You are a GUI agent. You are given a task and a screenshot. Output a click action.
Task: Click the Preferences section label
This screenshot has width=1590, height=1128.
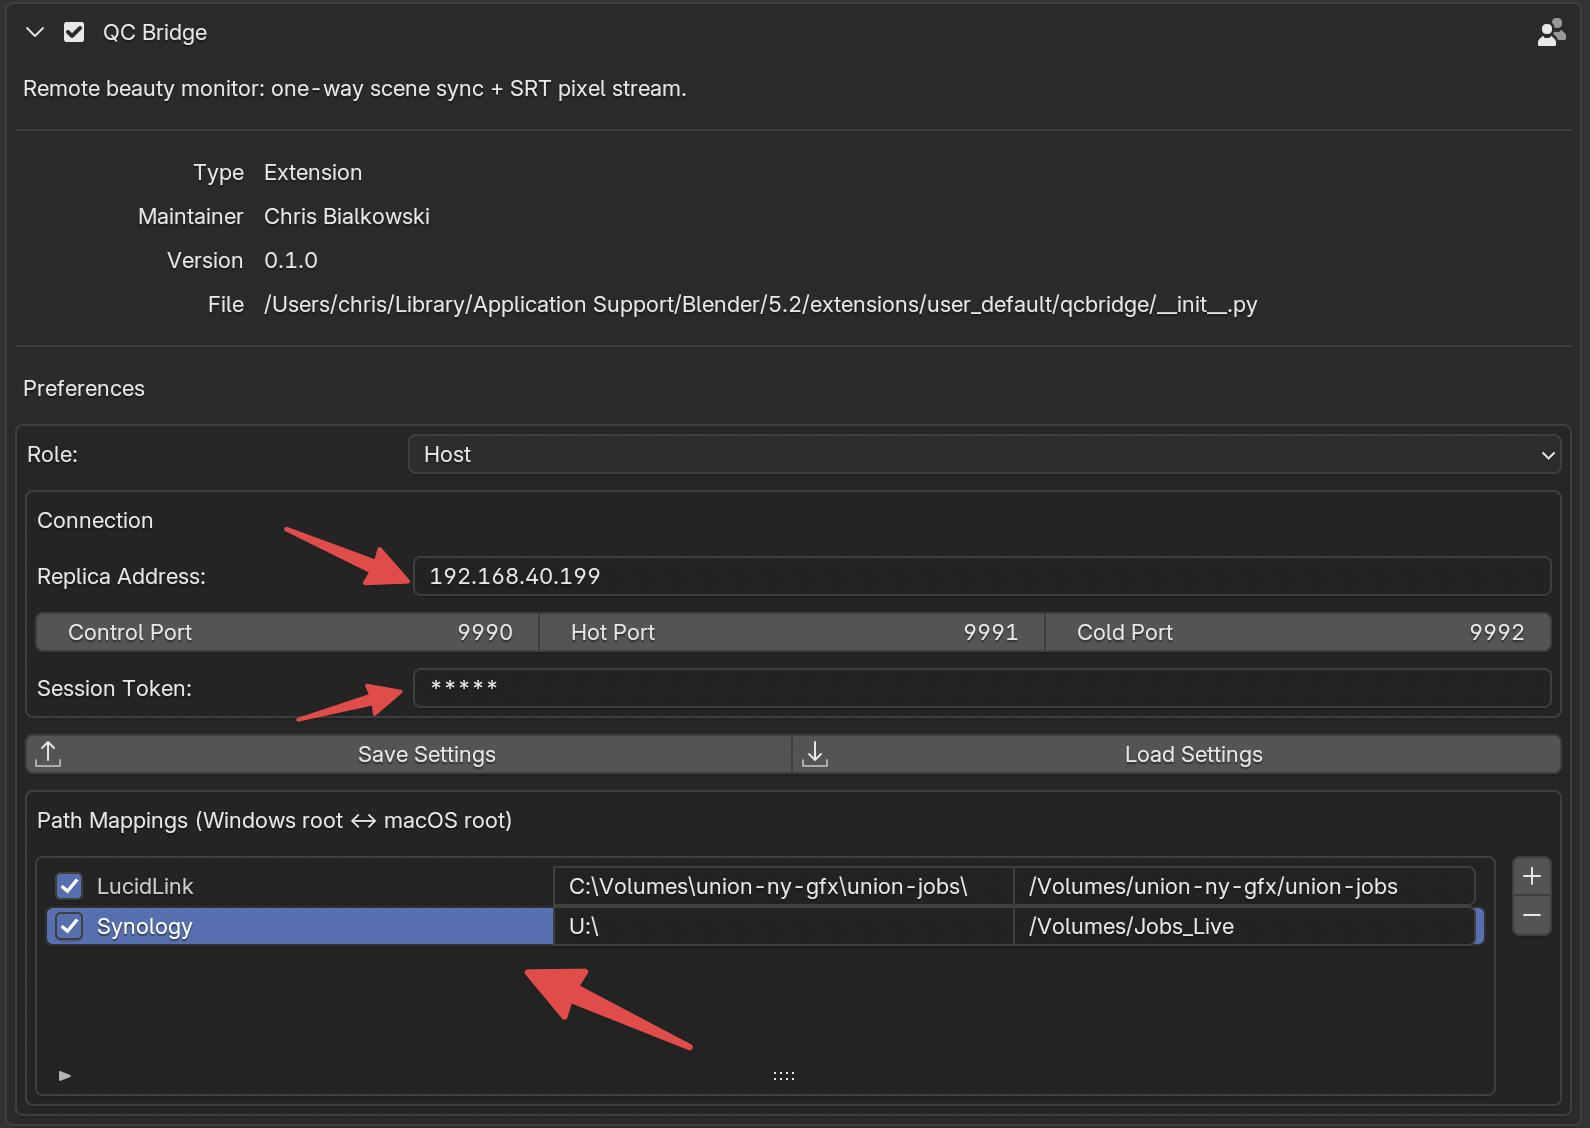(84, 388)
